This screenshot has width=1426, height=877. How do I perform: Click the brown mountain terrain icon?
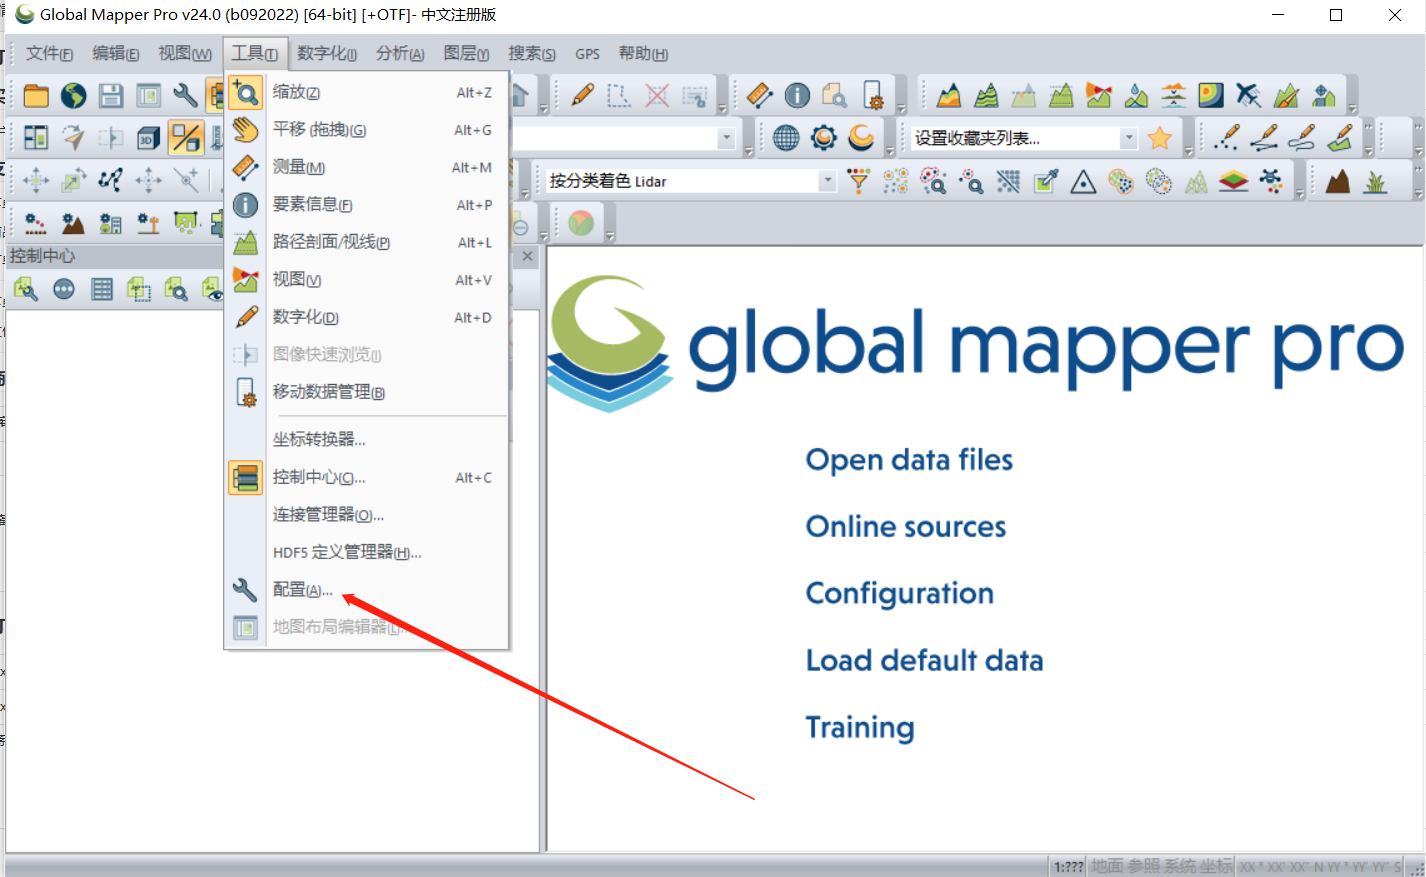point(1338,181)
